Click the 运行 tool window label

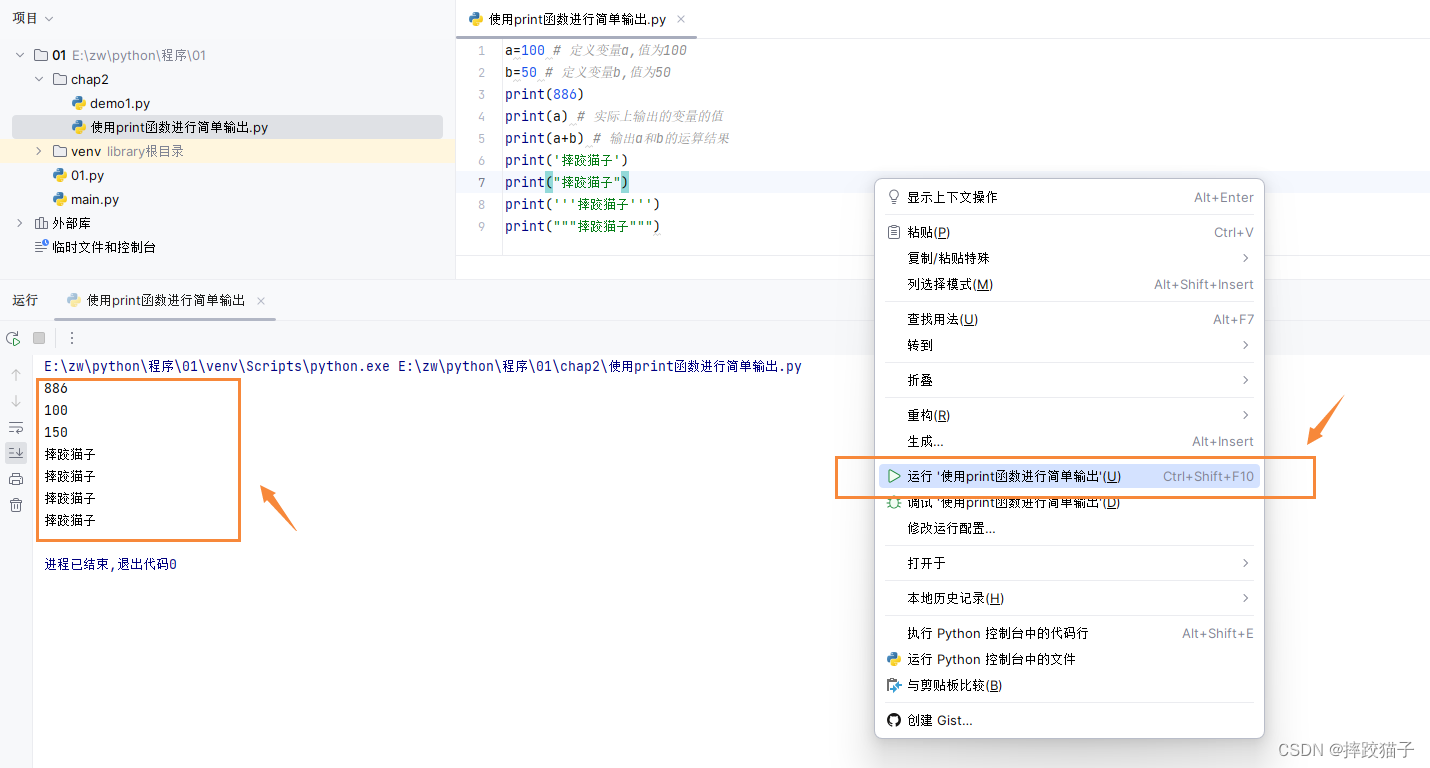[x=25, y=300]
